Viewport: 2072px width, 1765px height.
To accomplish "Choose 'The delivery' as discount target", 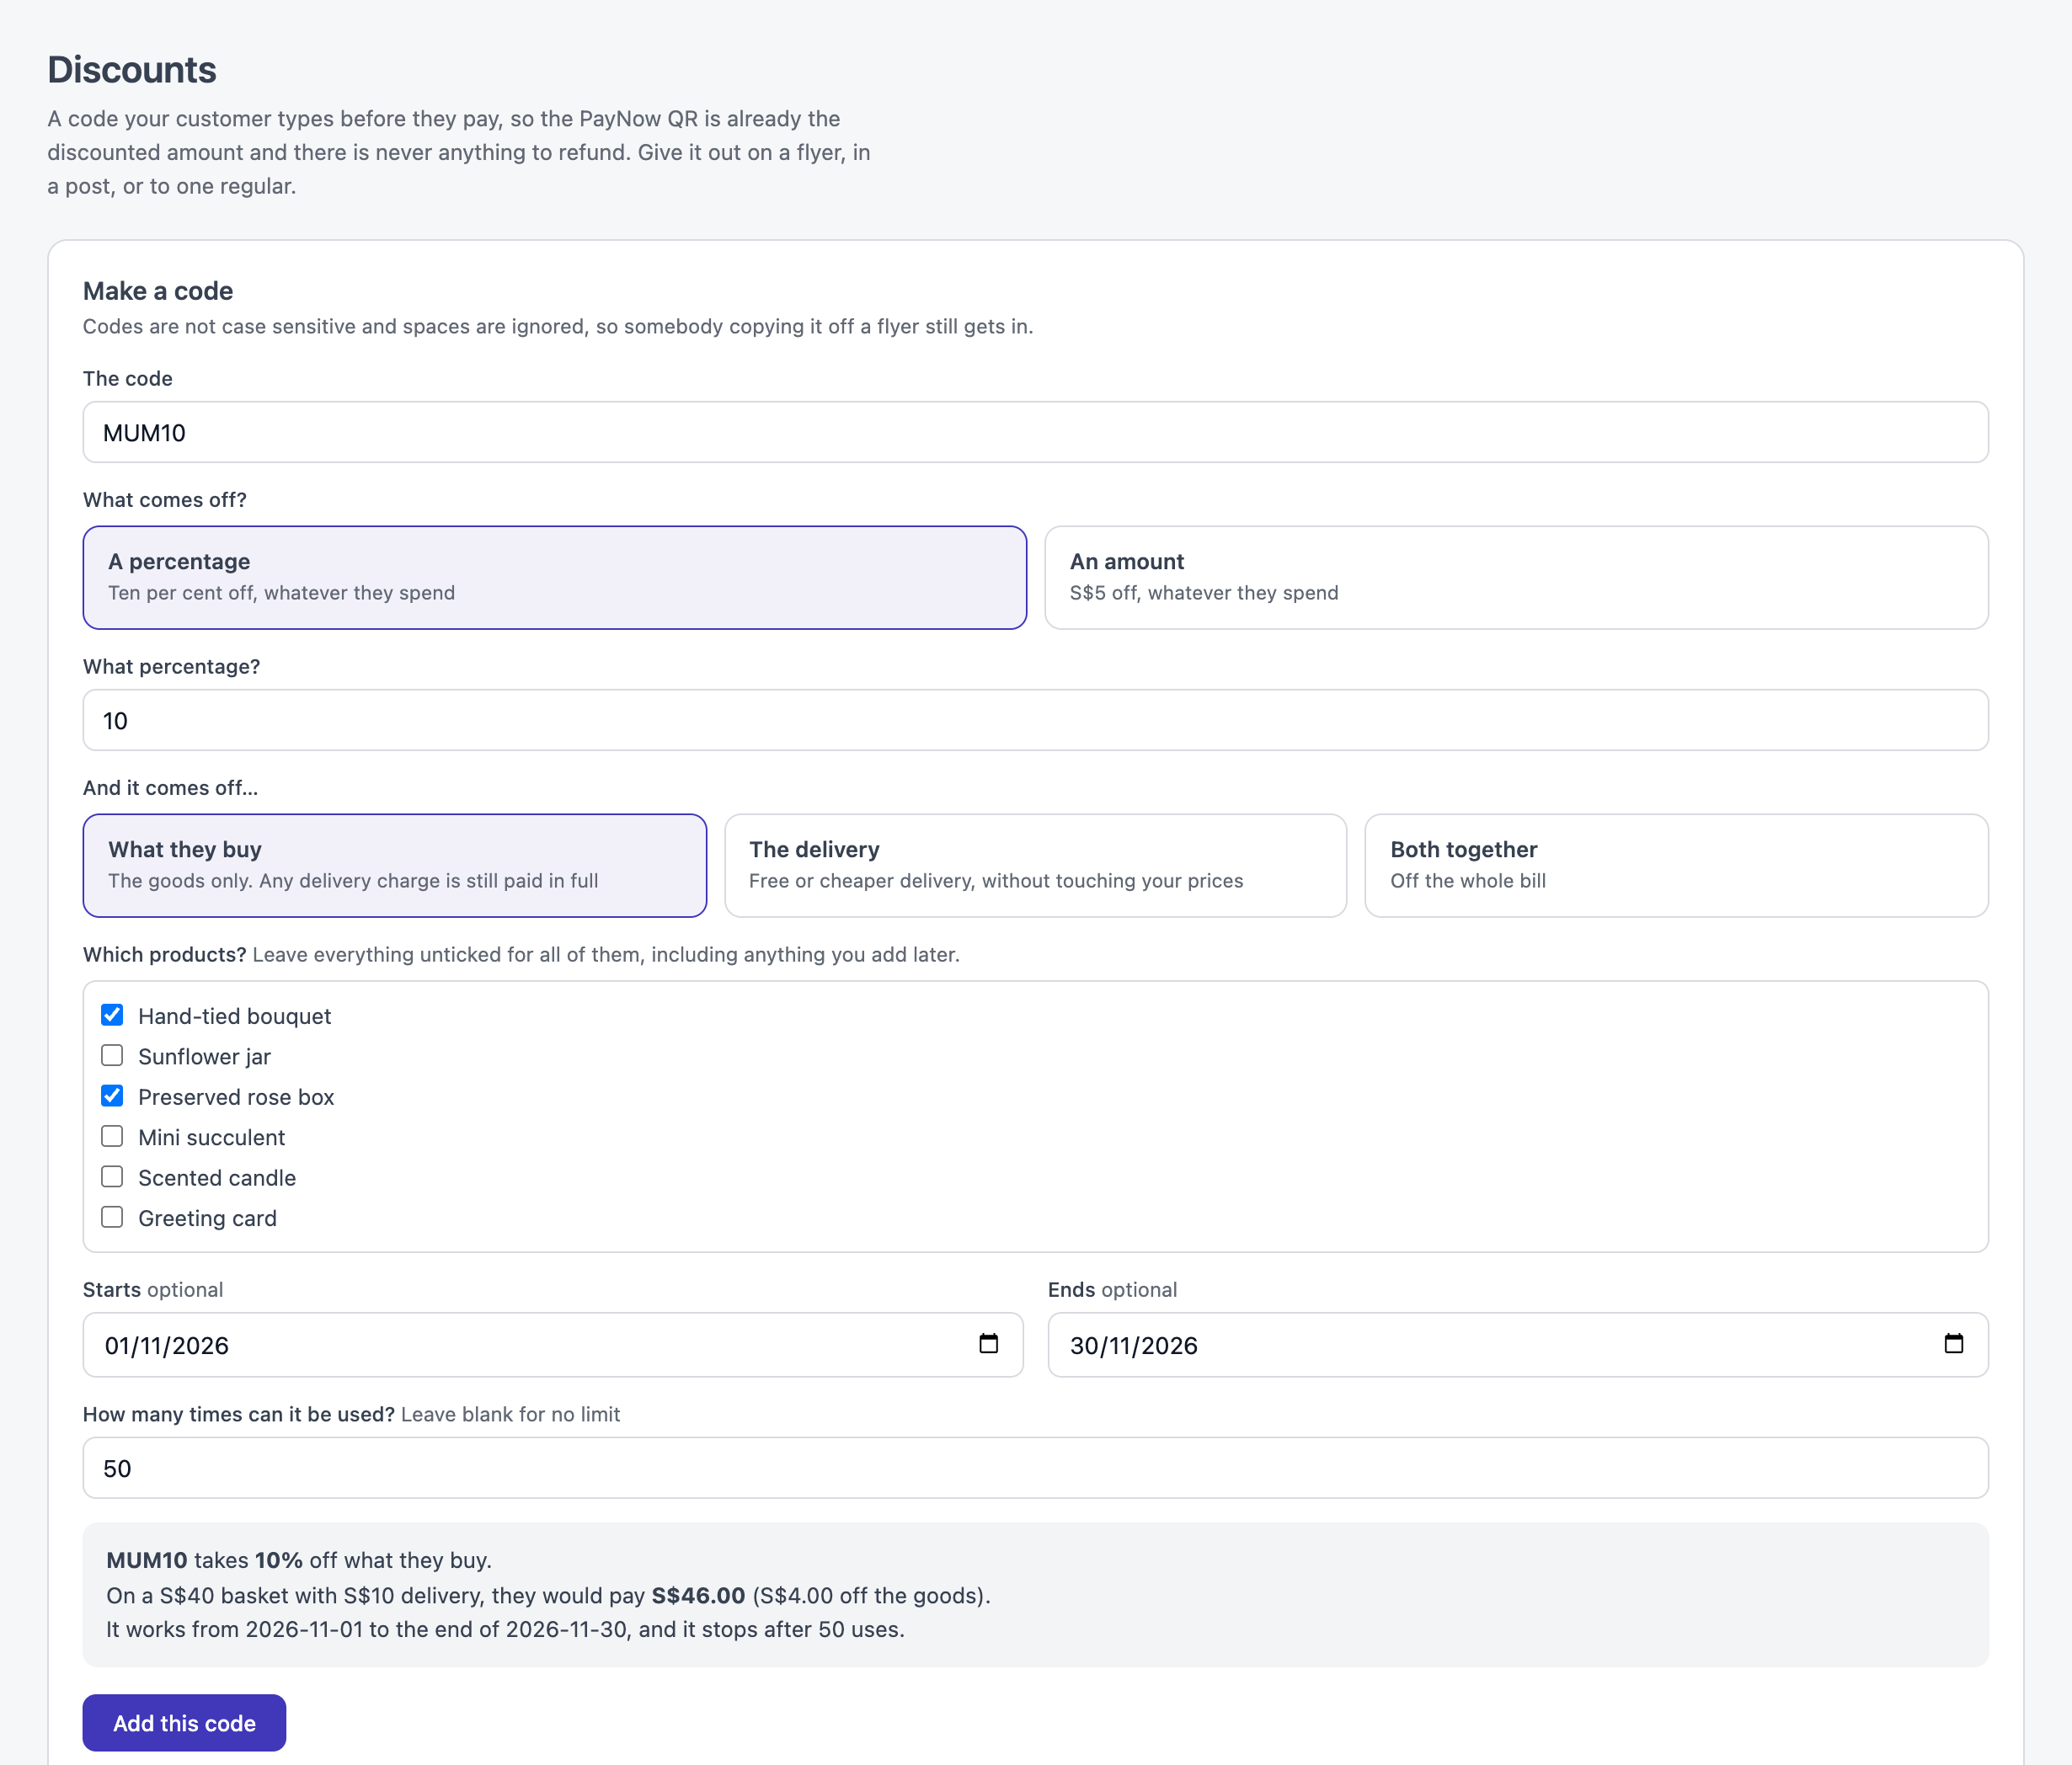I will 1035,865.
